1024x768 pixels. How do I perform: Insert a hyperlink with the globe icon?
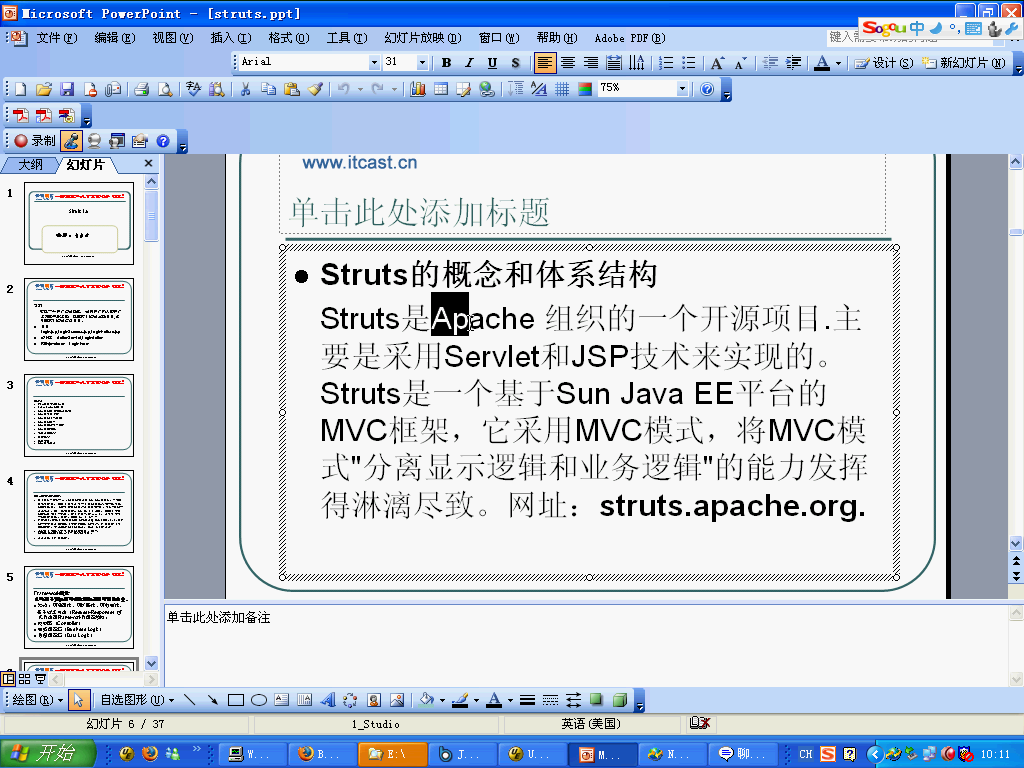[487, 89]
